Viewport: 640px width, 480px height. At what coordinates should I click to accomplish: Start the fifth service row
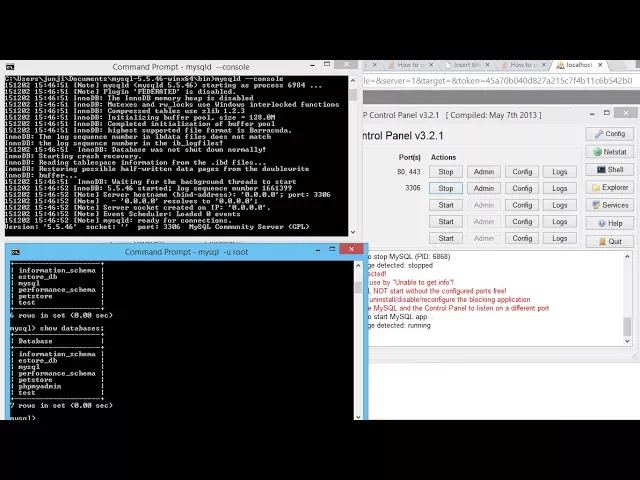(x=446, y=238)
